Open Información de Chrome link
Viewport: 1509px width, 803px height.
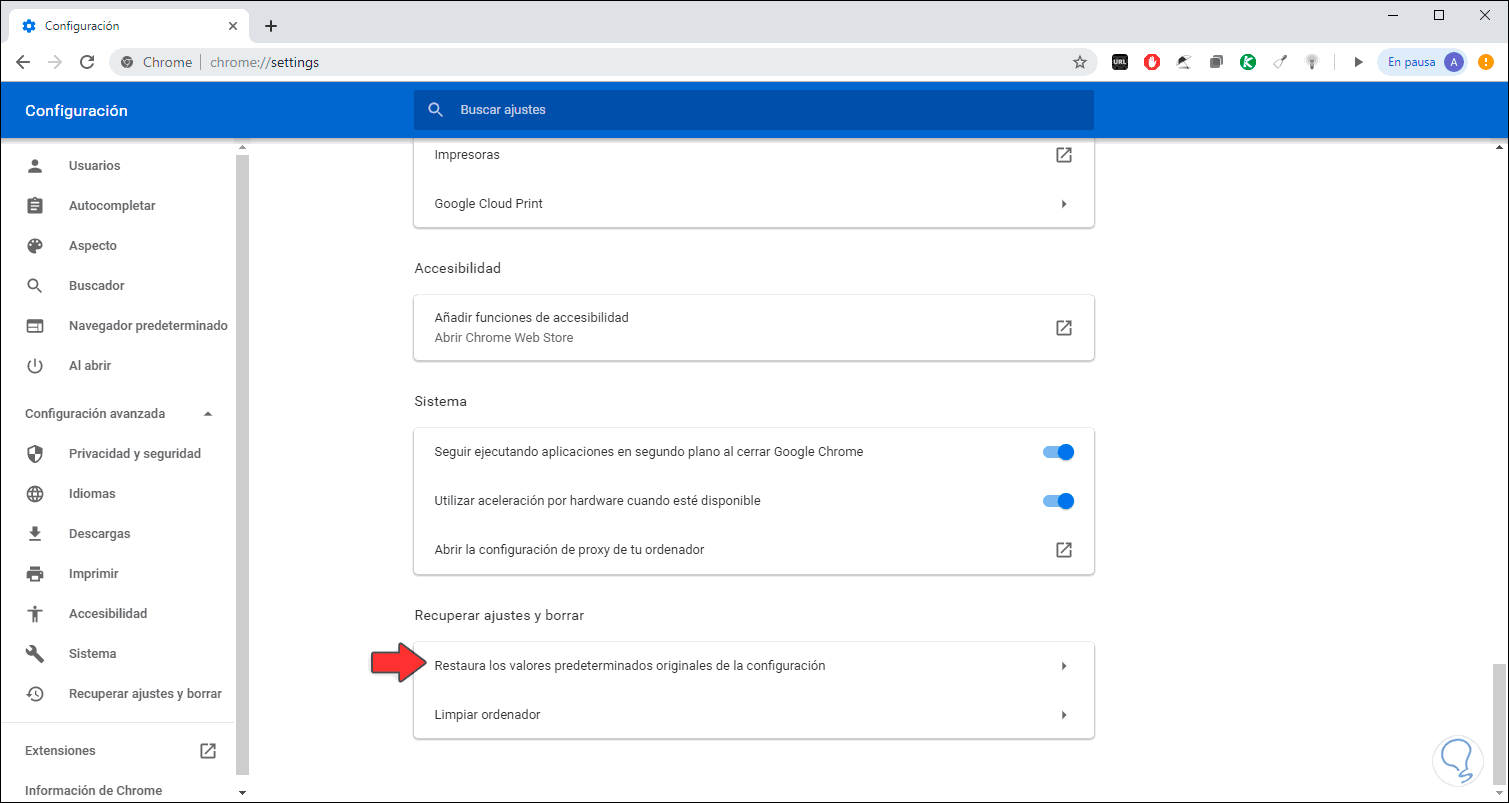[x=93, y=790]
